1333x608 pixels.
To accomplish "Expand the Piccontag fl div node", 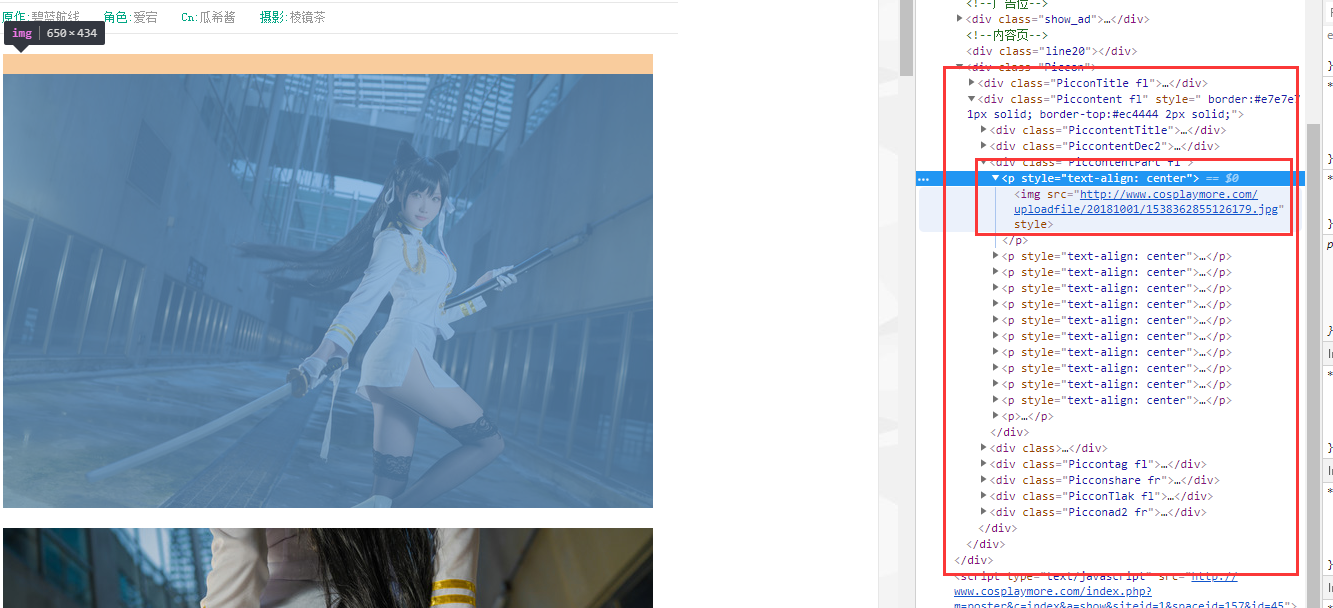I will (985, 464).
